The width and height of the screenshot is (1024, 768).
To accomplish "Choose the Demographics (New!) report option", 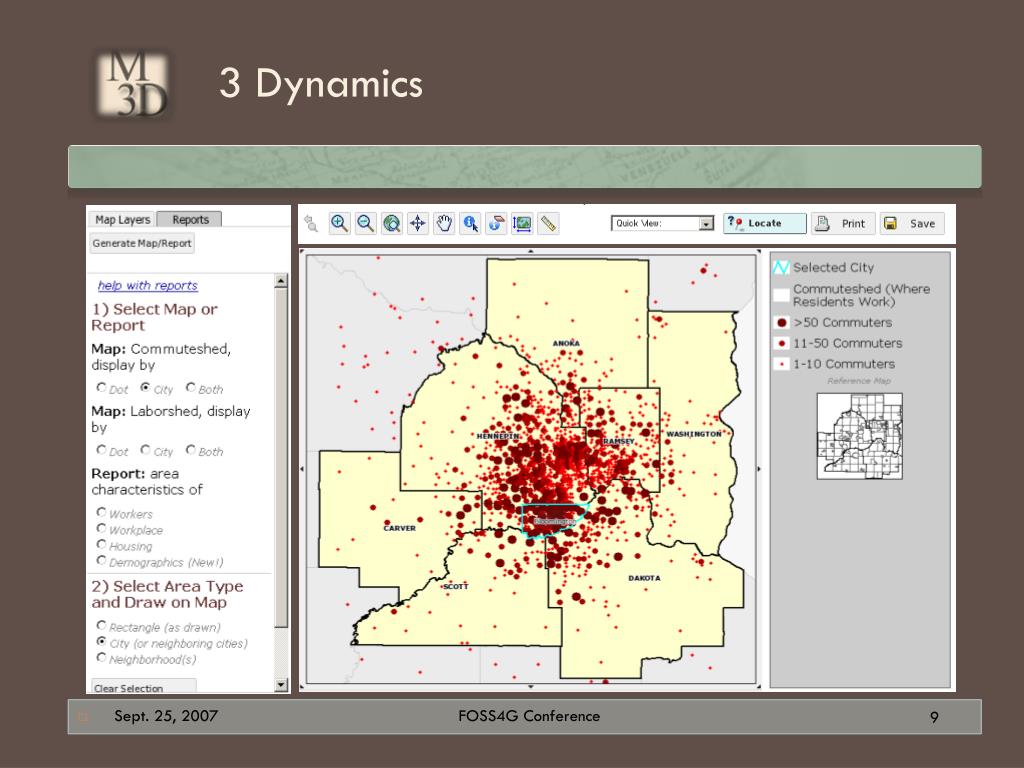I will tap(101, 560).
